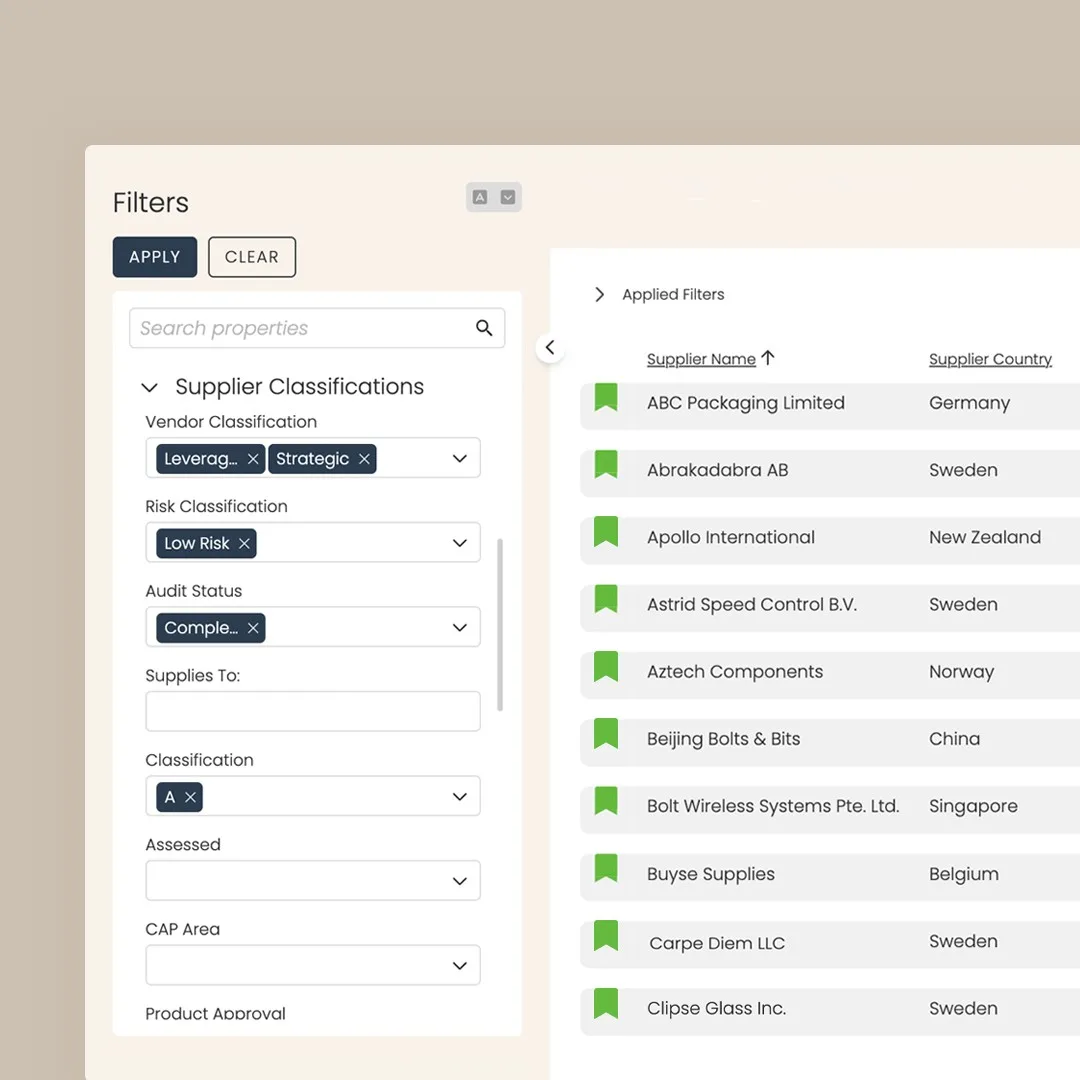Click Bolt Wireless Systems green bookmark
The width and height of the screenshot is (1080, 1080).
click(x=606, y=800)
